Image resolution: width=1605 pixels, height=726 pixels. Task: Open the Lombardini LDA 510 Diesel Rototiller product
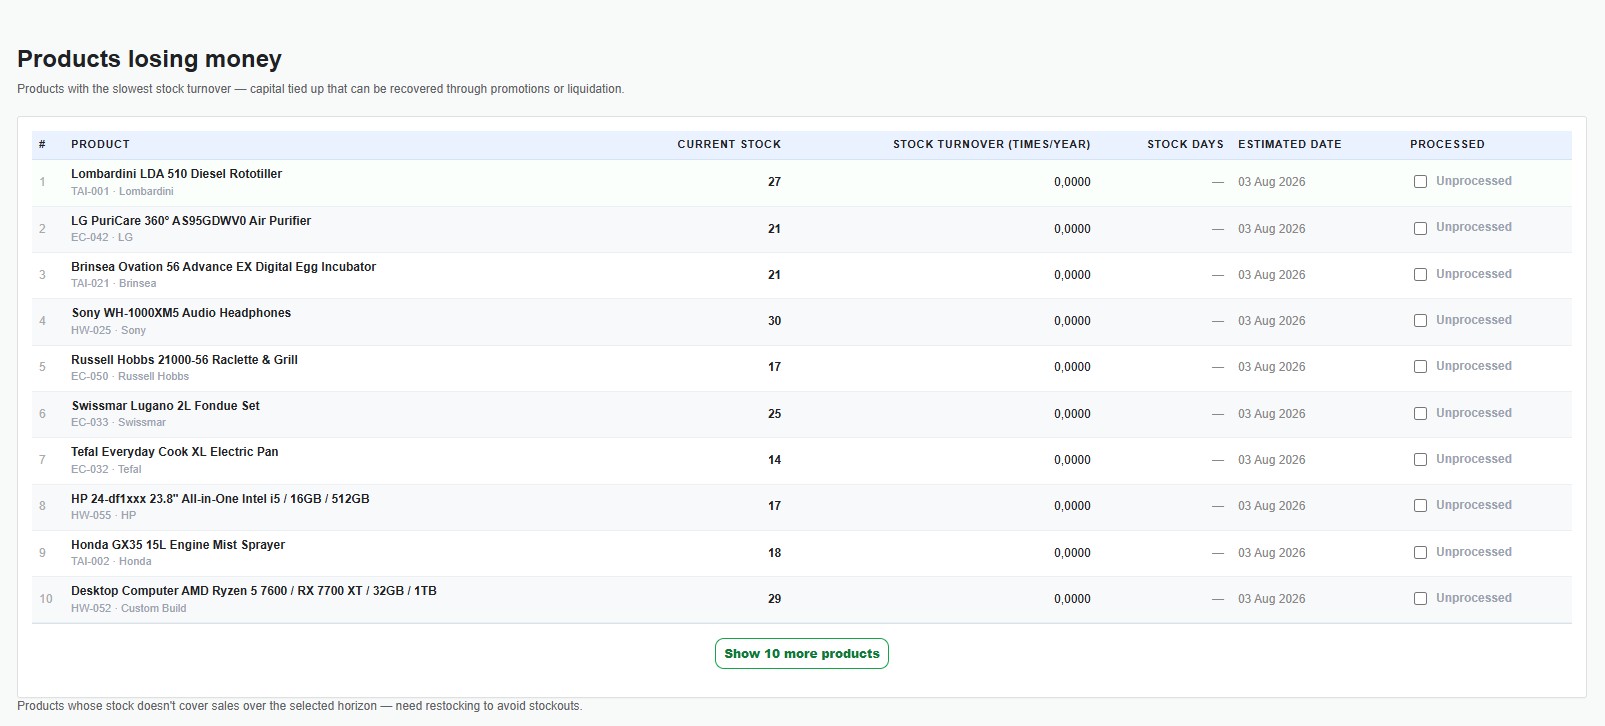[x=176, y=174]
